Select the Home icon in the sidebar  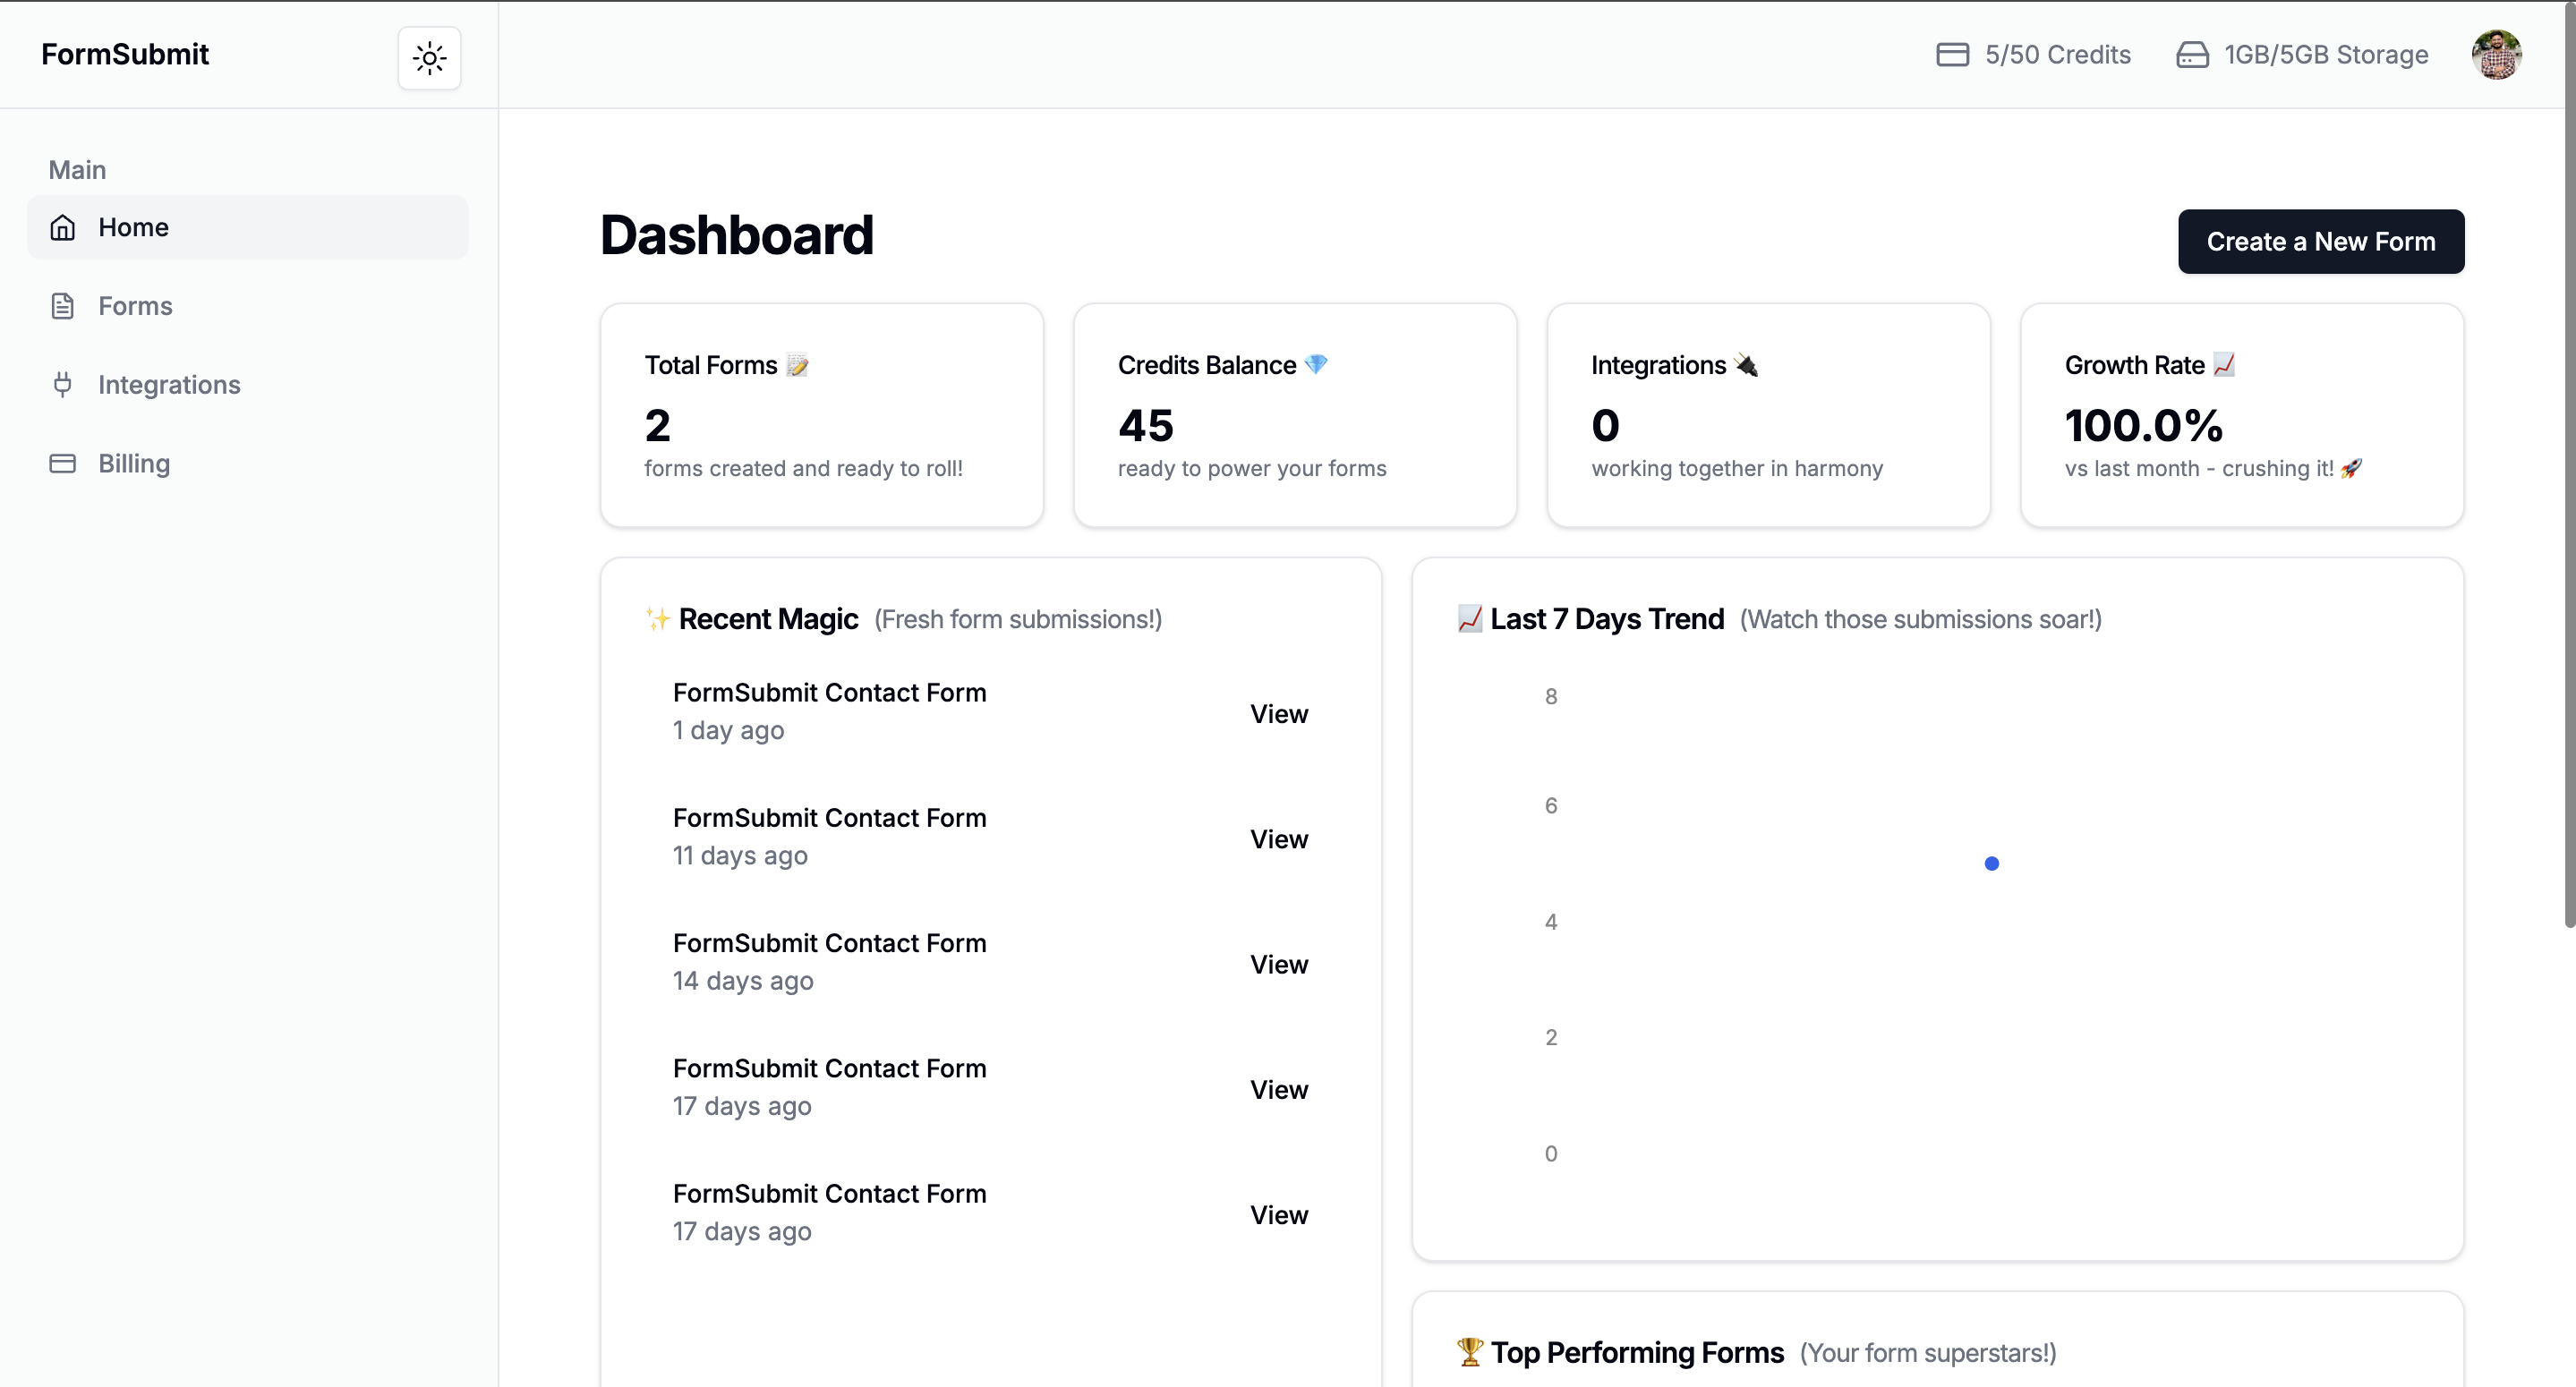click(62, 227)
